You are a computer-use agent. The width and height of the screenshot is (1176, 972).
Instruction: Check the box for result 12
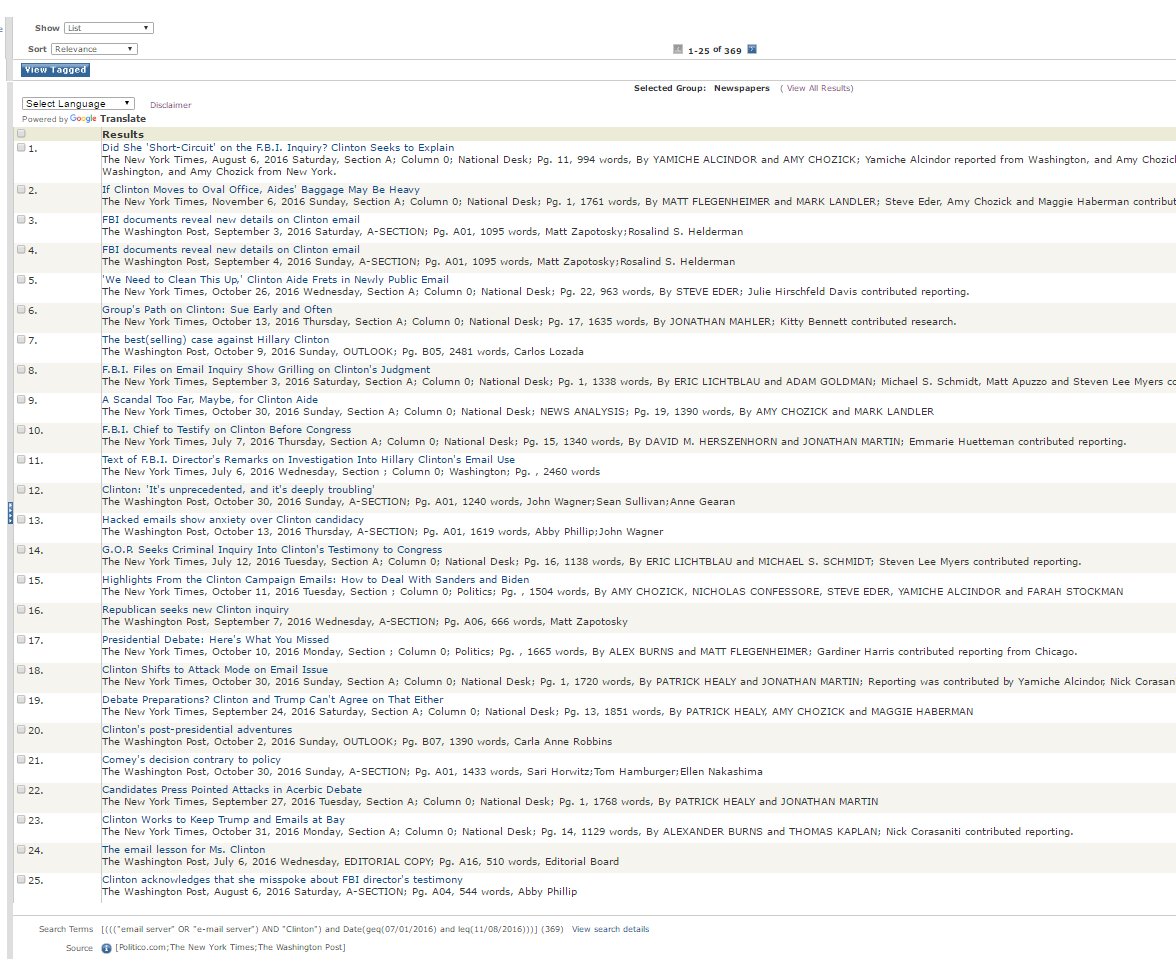click(x=21, y=490)
